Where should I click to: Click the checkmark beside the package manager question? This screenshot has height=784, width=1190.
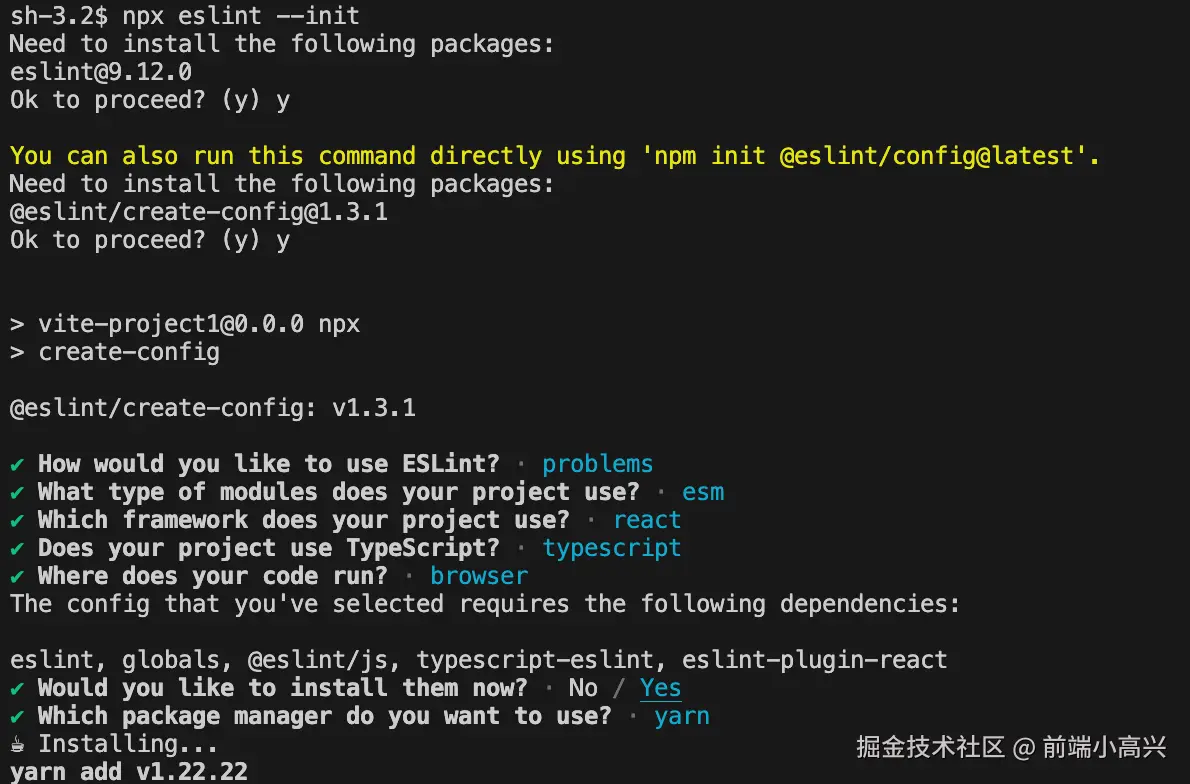[17, 716]
